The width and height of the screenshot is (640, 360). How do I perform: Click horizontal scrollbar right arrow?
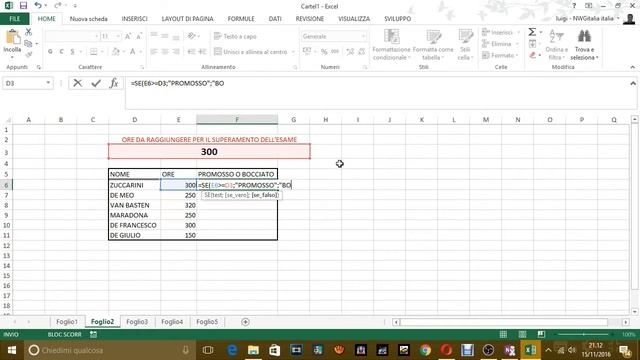625,322
